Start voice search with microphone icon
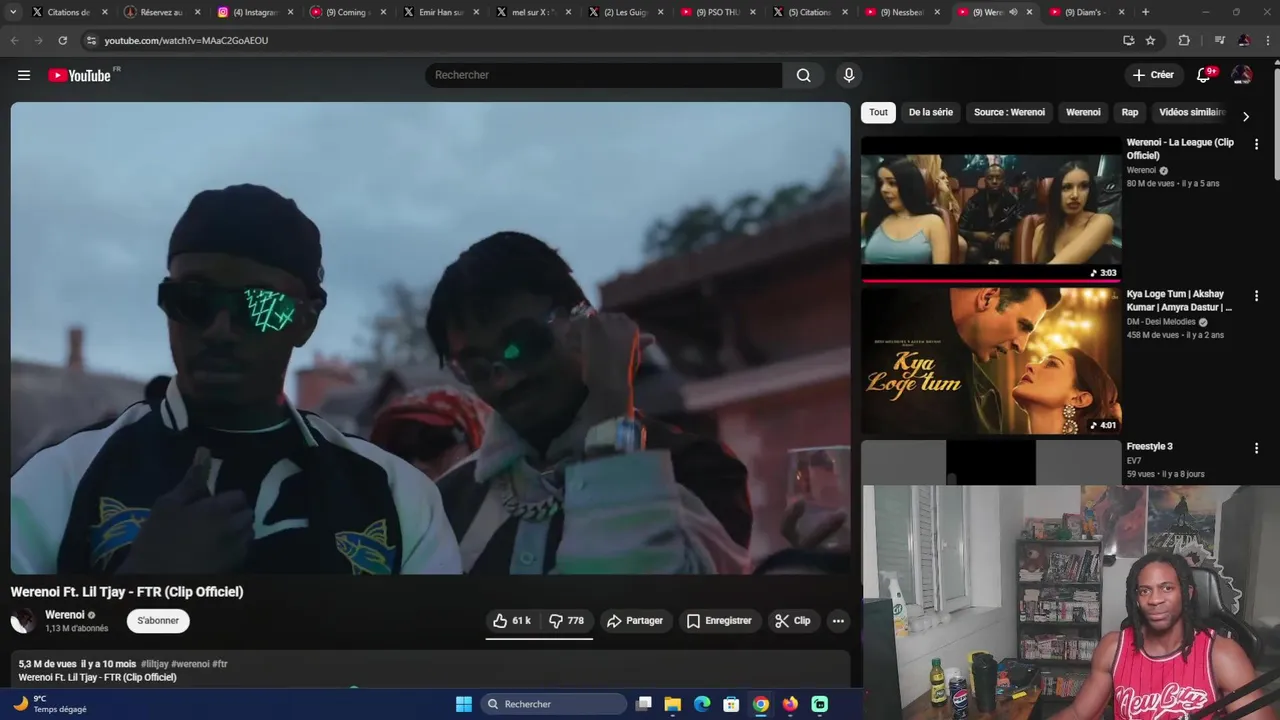The image size is (1280, 720). [x=849, y=75]
